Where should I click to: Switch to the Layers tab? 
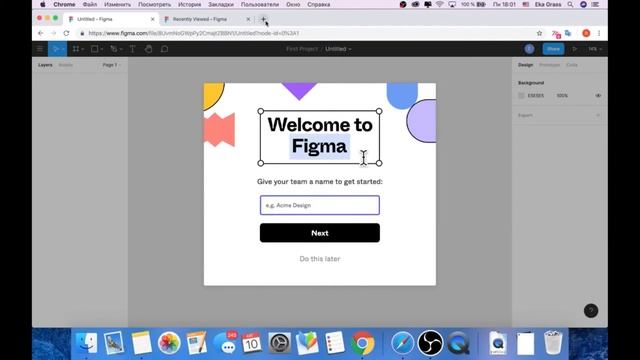(45, 65)
